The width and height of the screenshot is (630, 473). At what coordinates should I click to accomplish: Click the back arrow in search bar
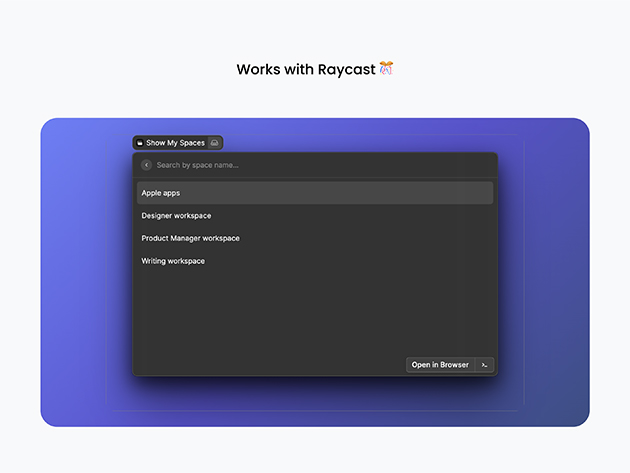pyautogui.click(x=146, y=165)
